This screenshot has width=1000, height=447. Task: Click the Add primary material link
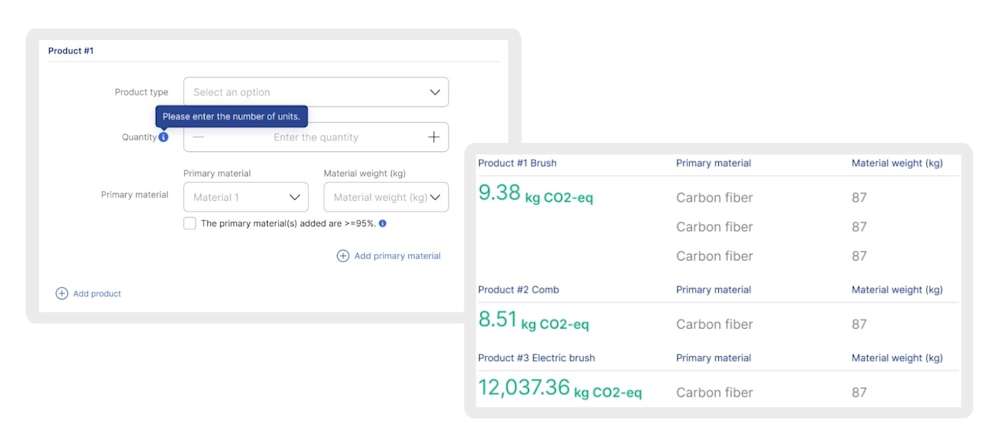(397, 256)
